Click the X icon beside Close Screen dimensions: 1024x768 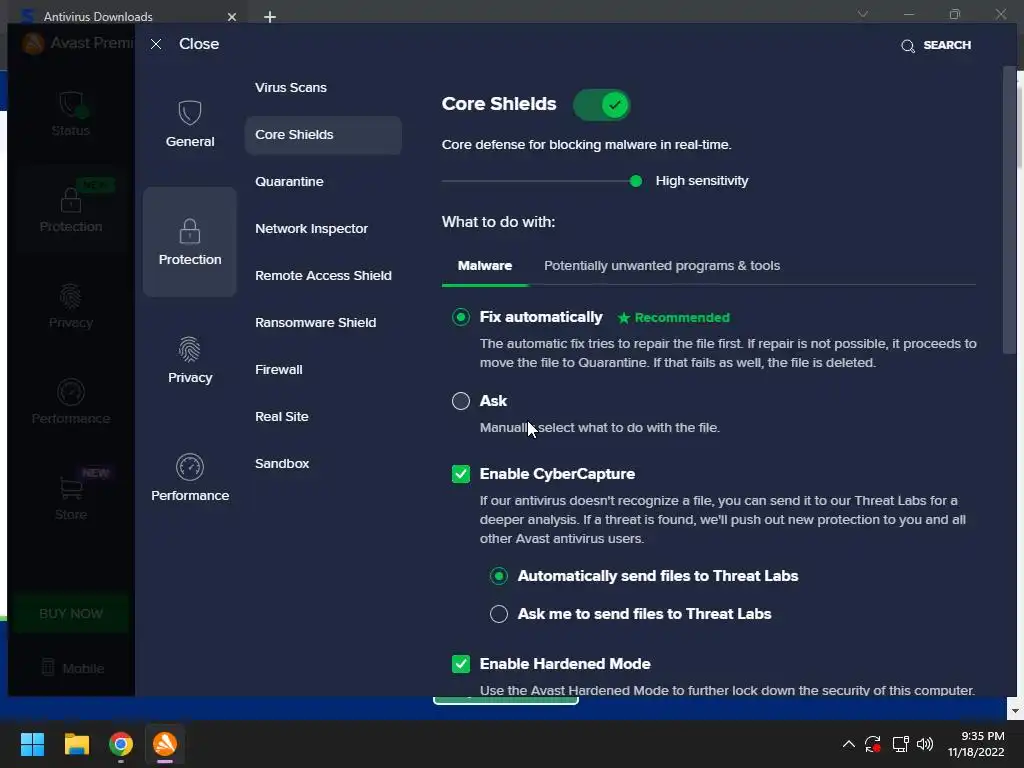point(156,44)
